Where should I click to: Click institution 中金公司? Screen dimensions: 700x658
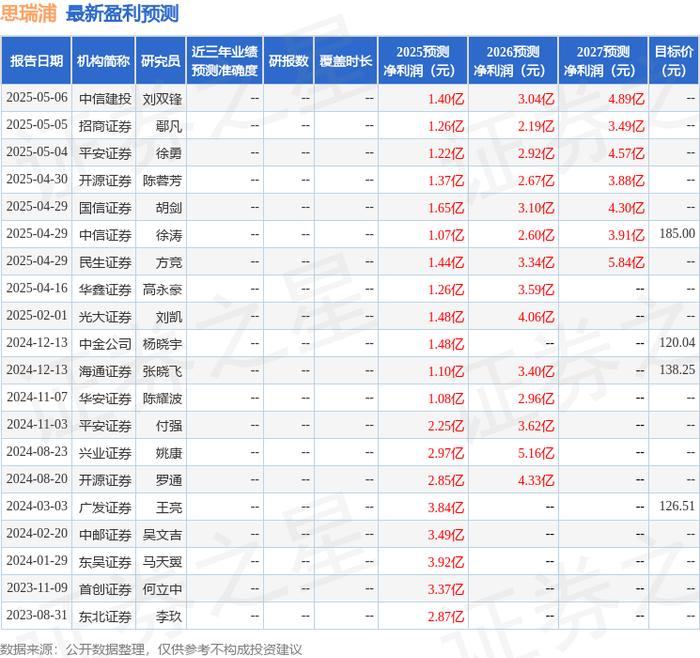(x=105, y=344)
